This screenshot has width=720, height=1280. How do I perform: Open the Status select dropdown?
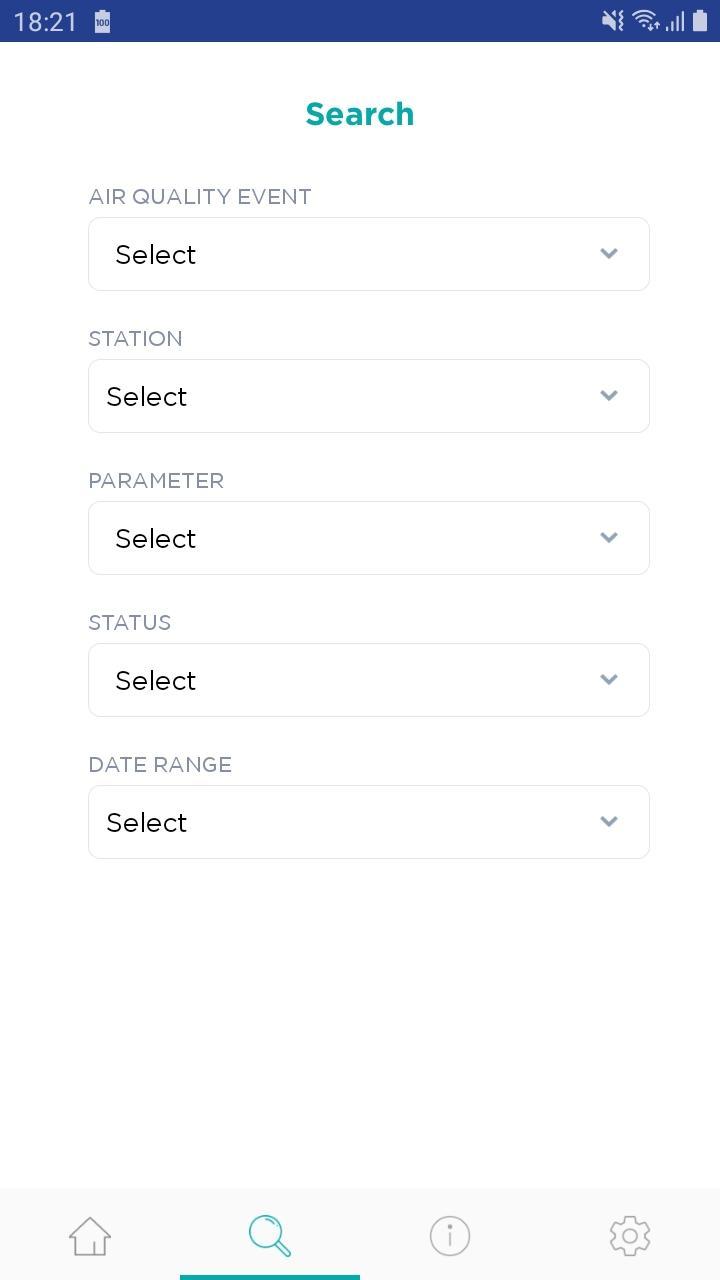[x=368, y=680]
